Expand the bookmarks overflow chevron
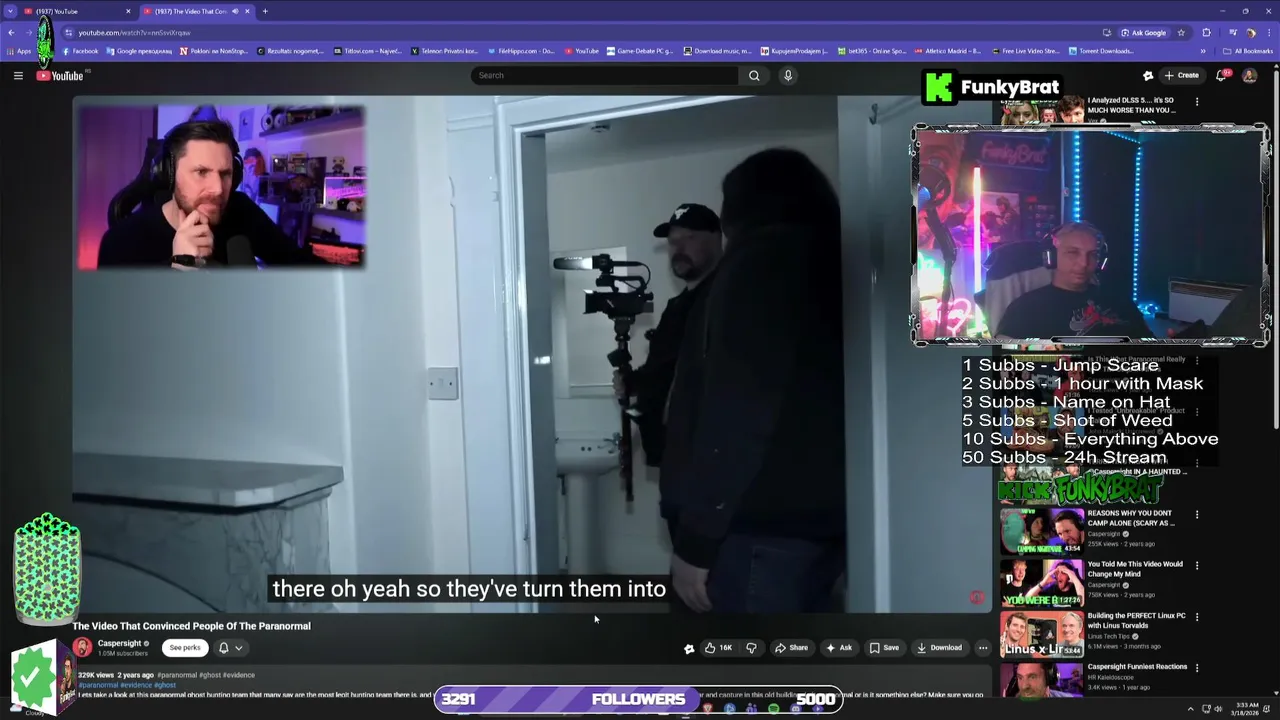The width and height of the screenshot is (1280, 720). (1203, 51)
